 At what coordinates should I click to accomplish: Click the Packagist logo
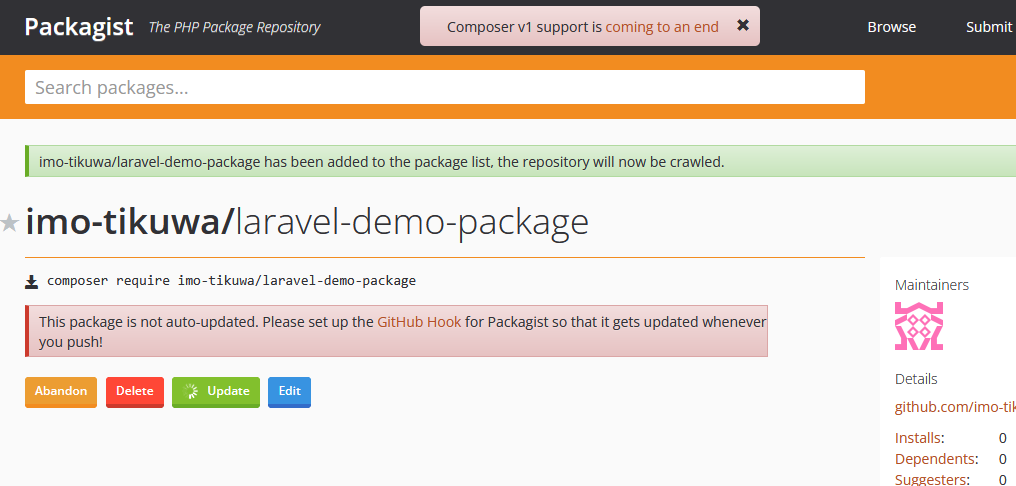point(78,27)
